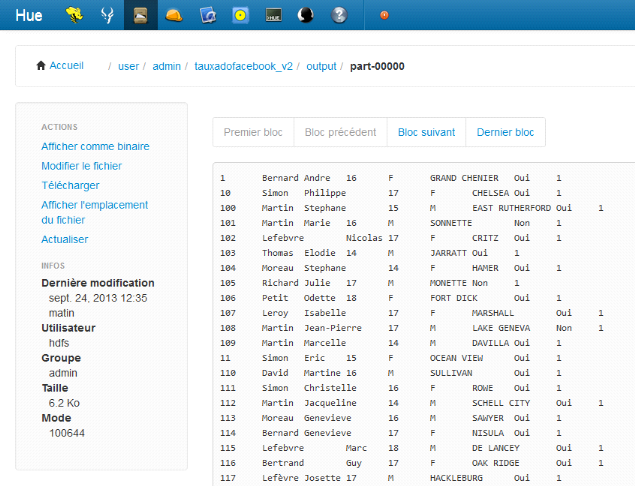Open the Oozie yellow circle icon
635x486 pixels.
click(x=240, y=15)
